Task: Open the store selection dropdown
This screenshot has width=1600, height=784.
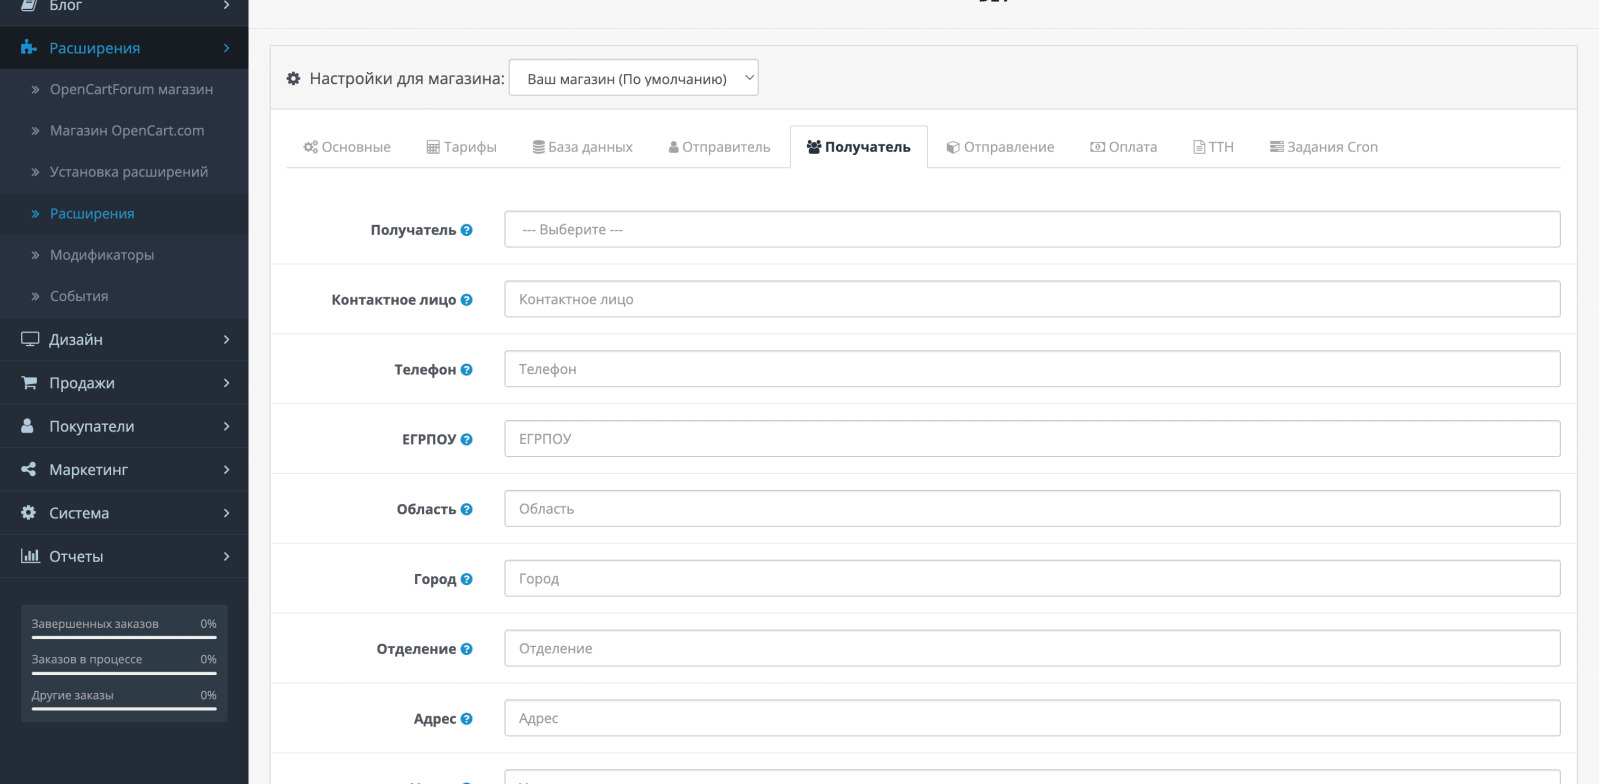Action: [634, 78]
